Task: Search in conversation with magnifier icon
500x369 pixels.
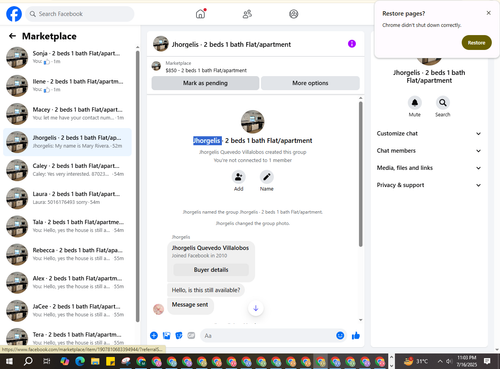Action: [x=443, y=103]
